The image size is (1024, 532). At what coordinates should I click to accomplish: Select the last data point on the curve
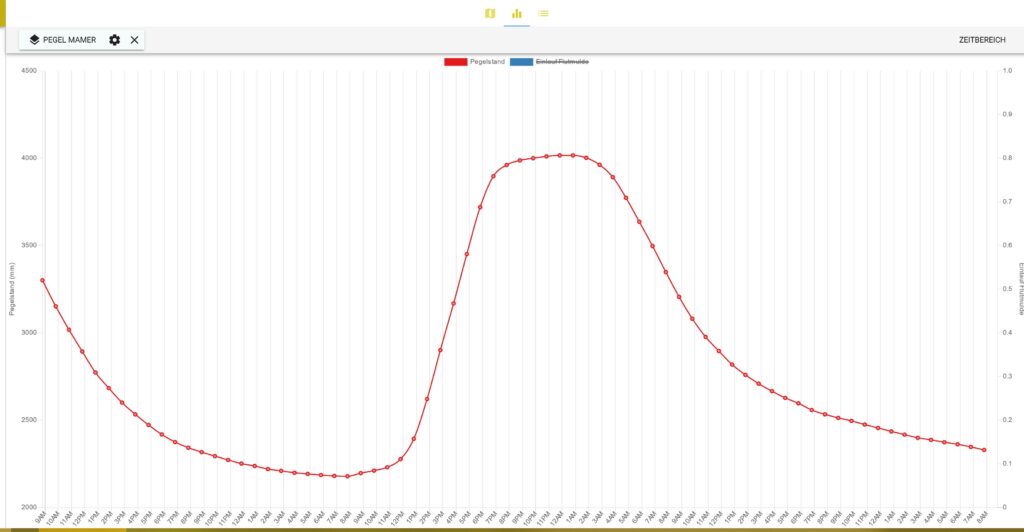point(984,450)
